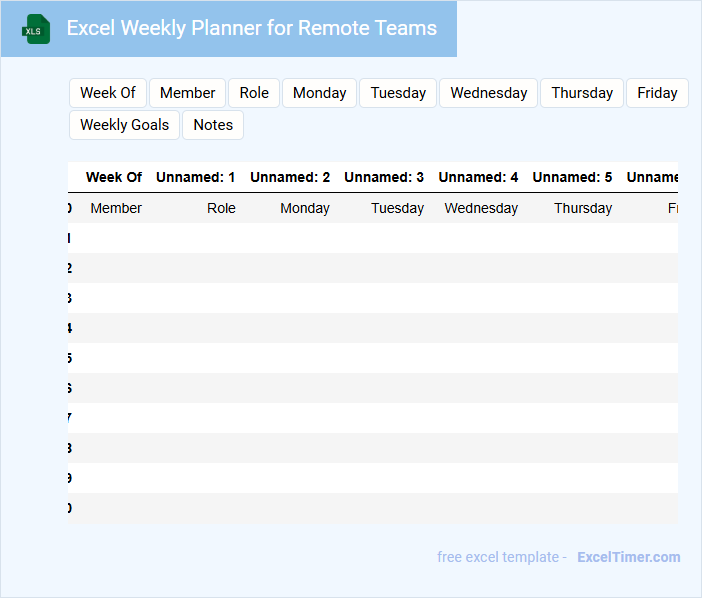The image size is (702, 598).
Task: Click the Unnamed: 1 column header
Action: tap(195, 177)
